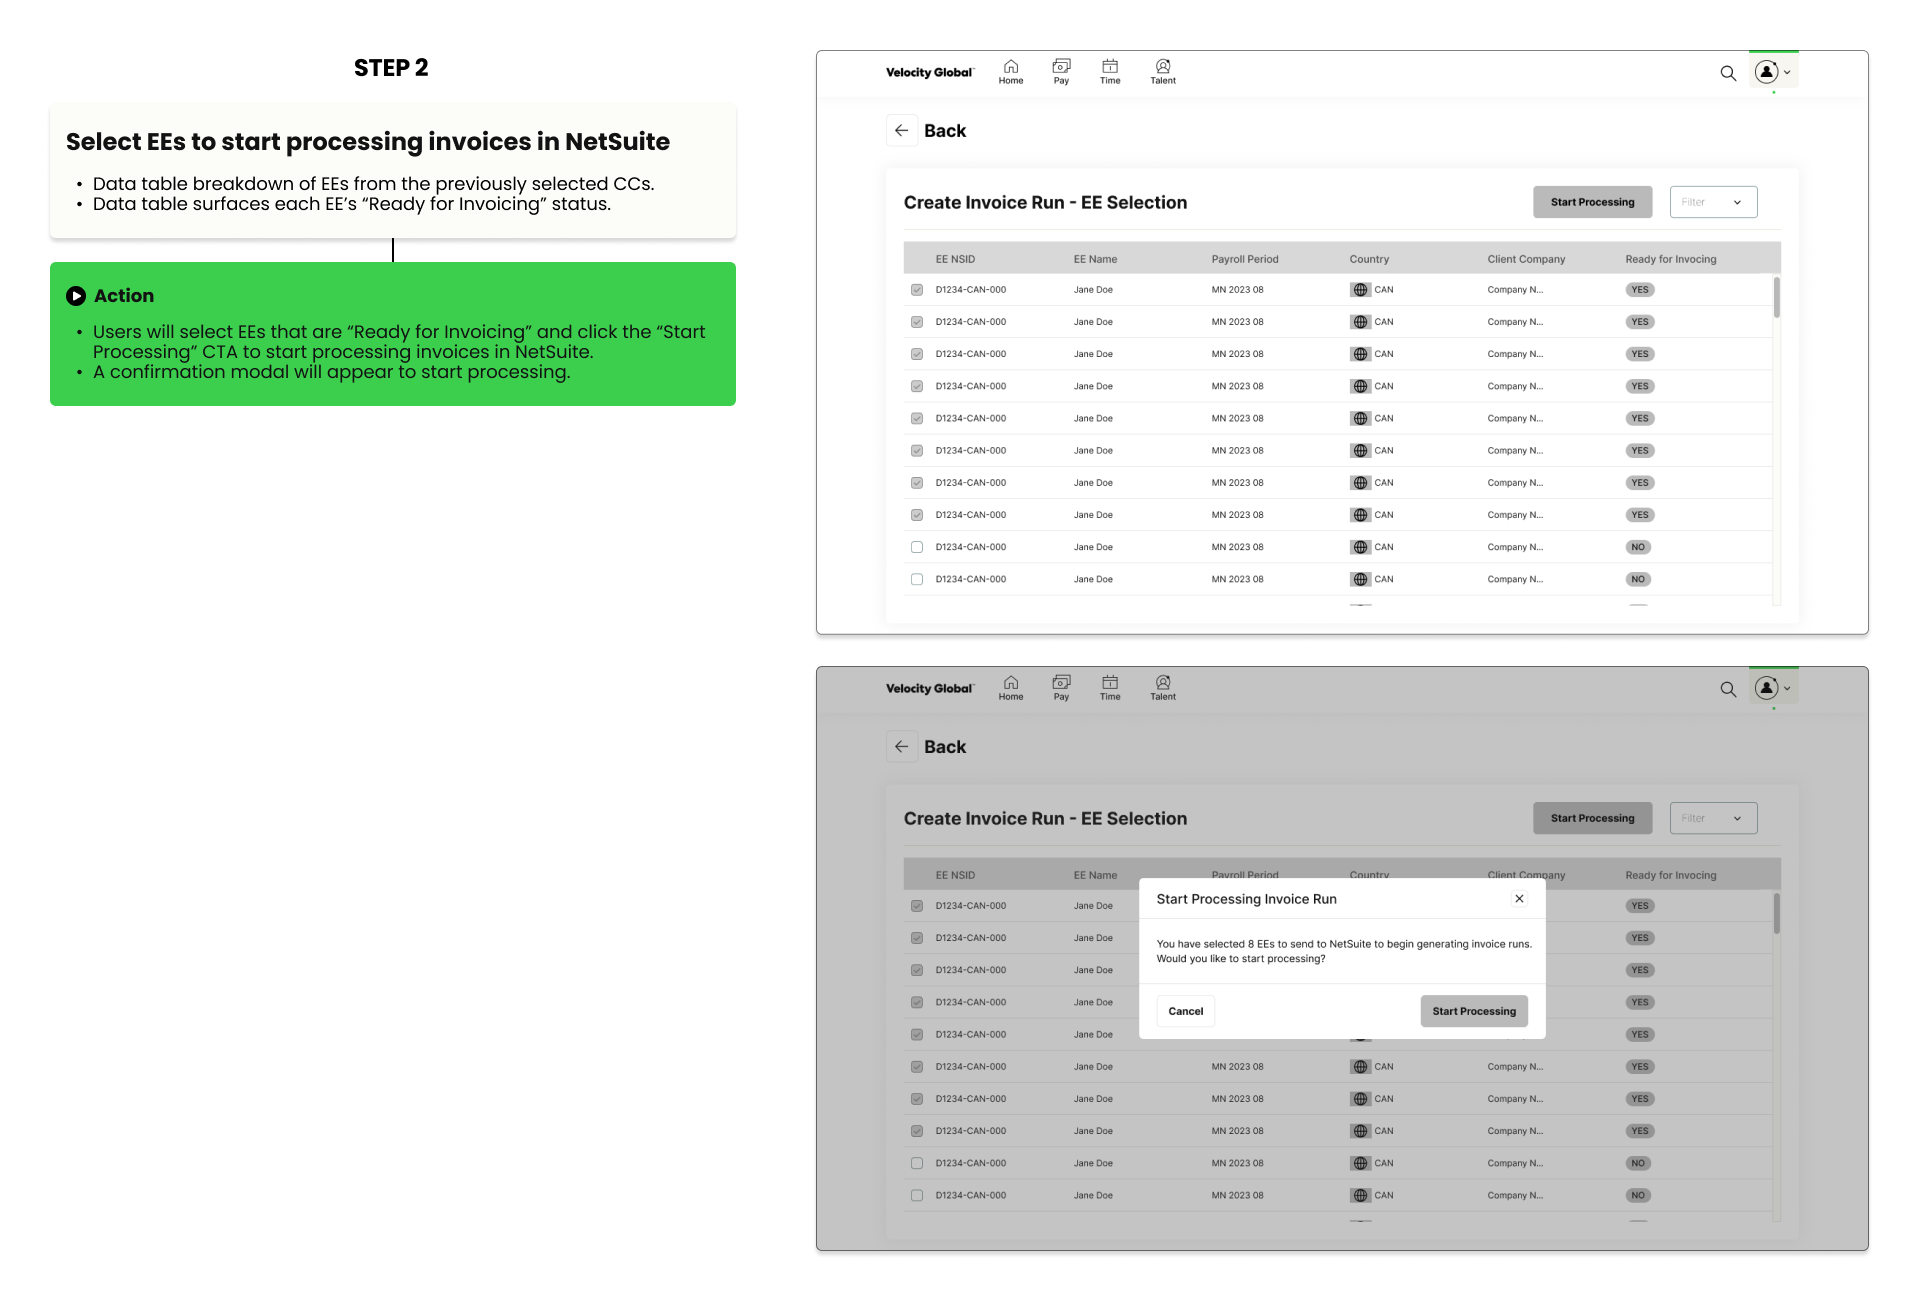The height and width of the screenshot is (1301, 1920).
Task: Click the search magnifier in top mockup
Action: [1728, 73]
